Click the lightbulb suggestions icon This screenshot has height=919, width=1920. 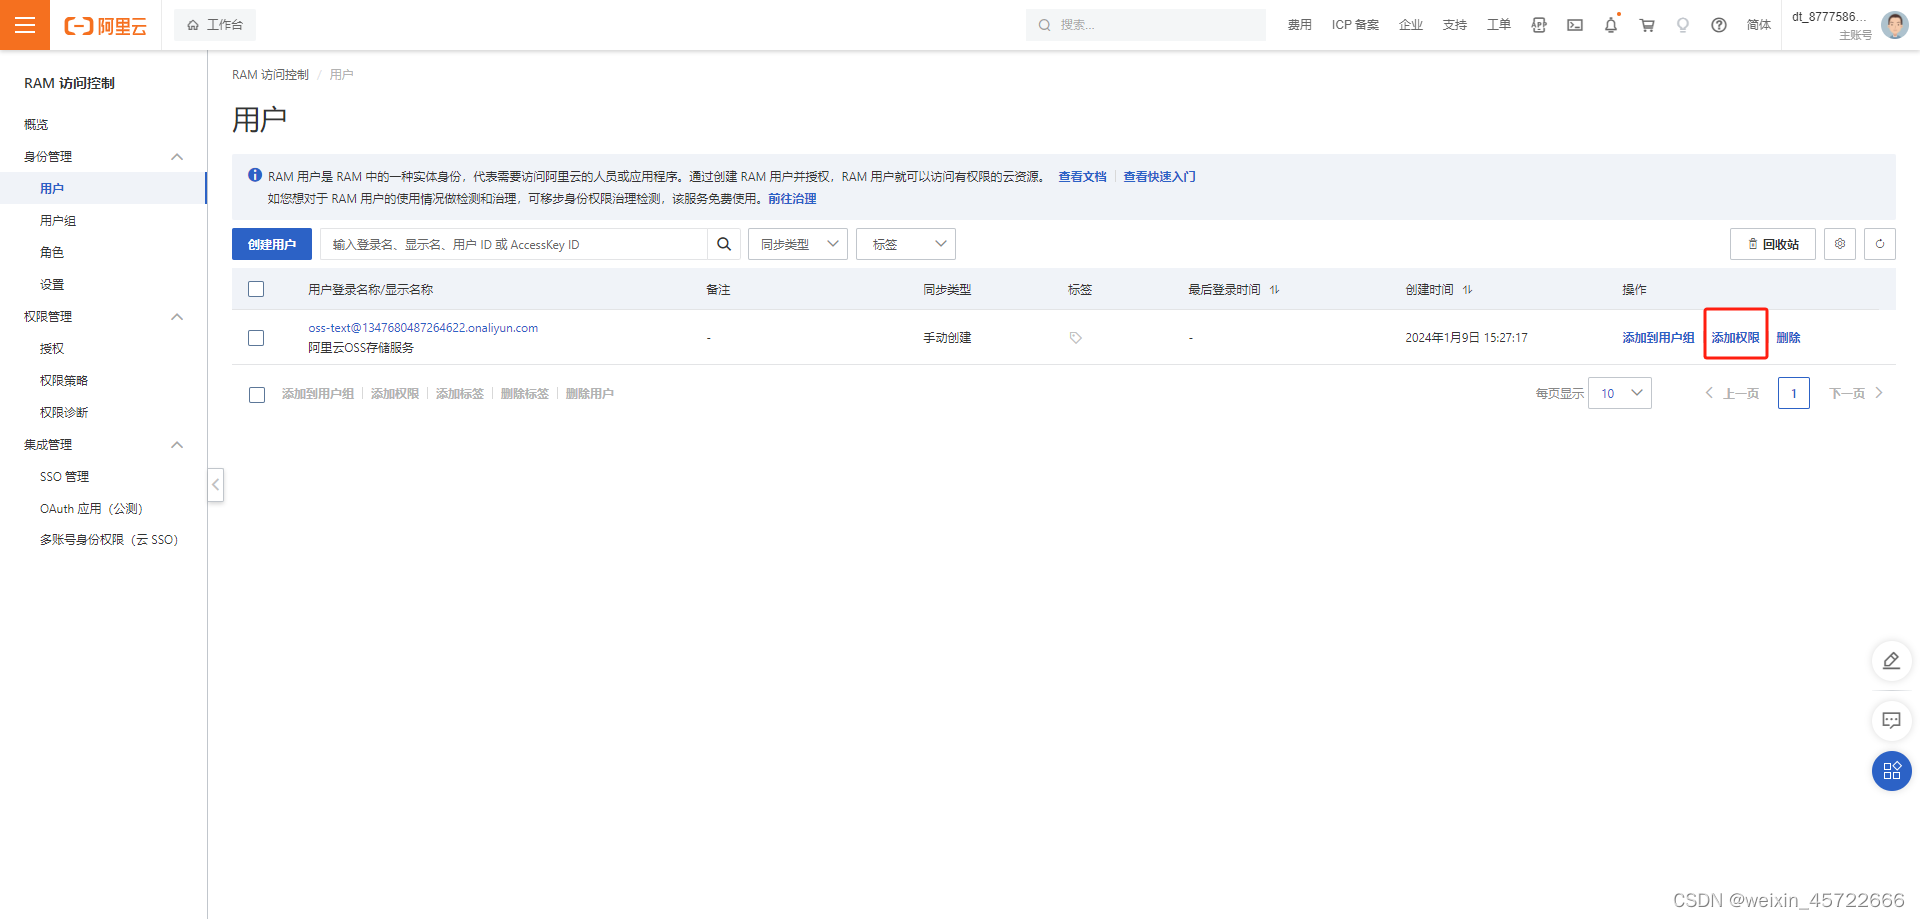(x=1683, y=25)
